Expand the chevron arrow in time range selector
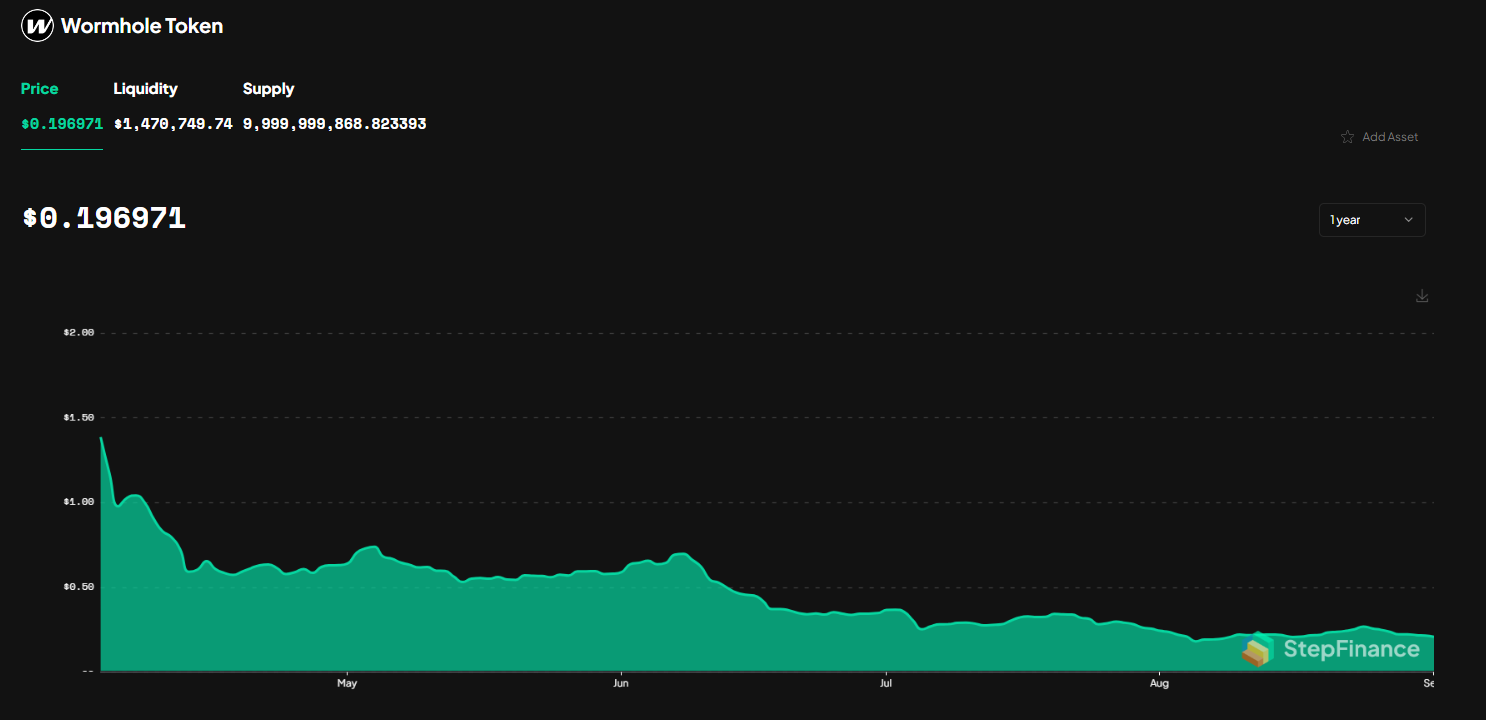The width and height of the screenshot is (1486, 720). pos(1408,220)
